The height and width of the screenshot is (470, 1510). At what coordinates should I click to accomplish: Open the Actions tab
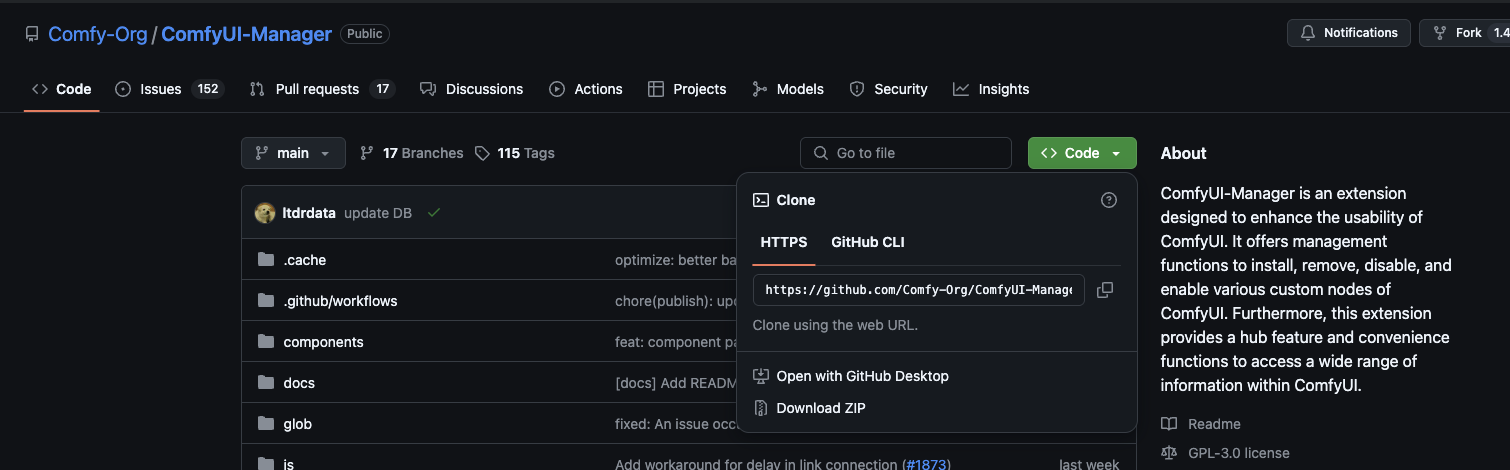click(586, 89)
